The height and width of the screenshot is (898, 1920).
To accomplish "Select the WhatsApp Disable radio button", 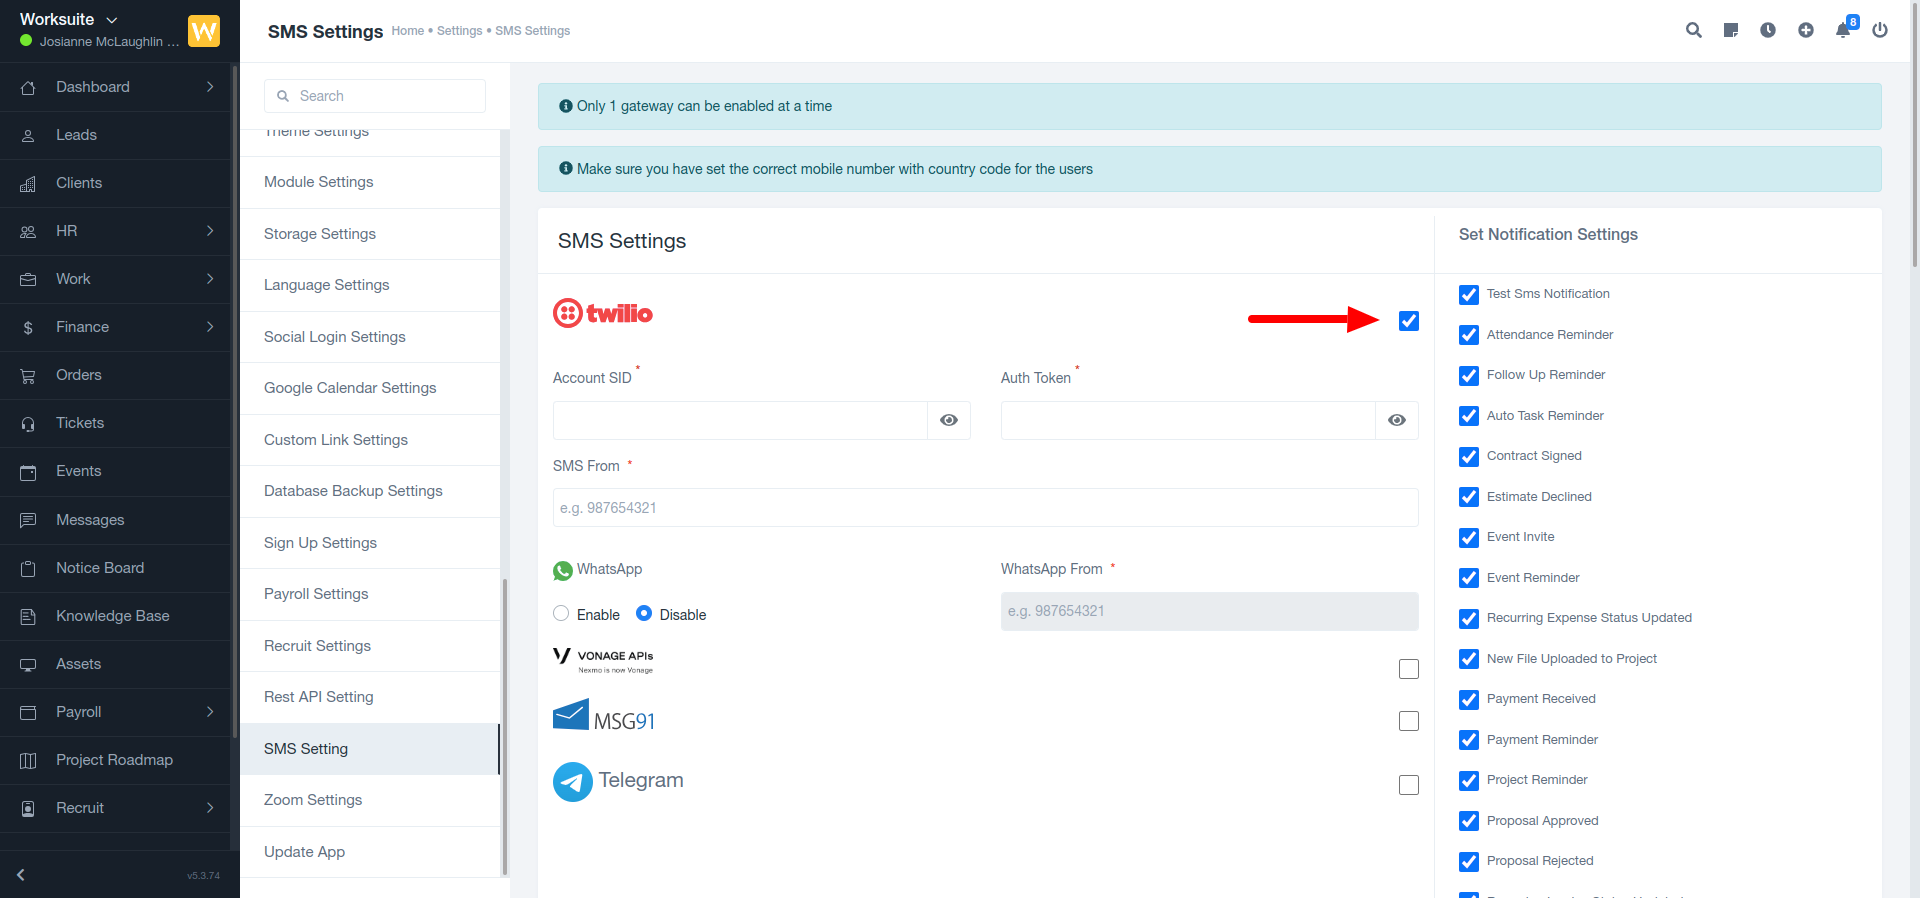I will (x=644, y=613).
